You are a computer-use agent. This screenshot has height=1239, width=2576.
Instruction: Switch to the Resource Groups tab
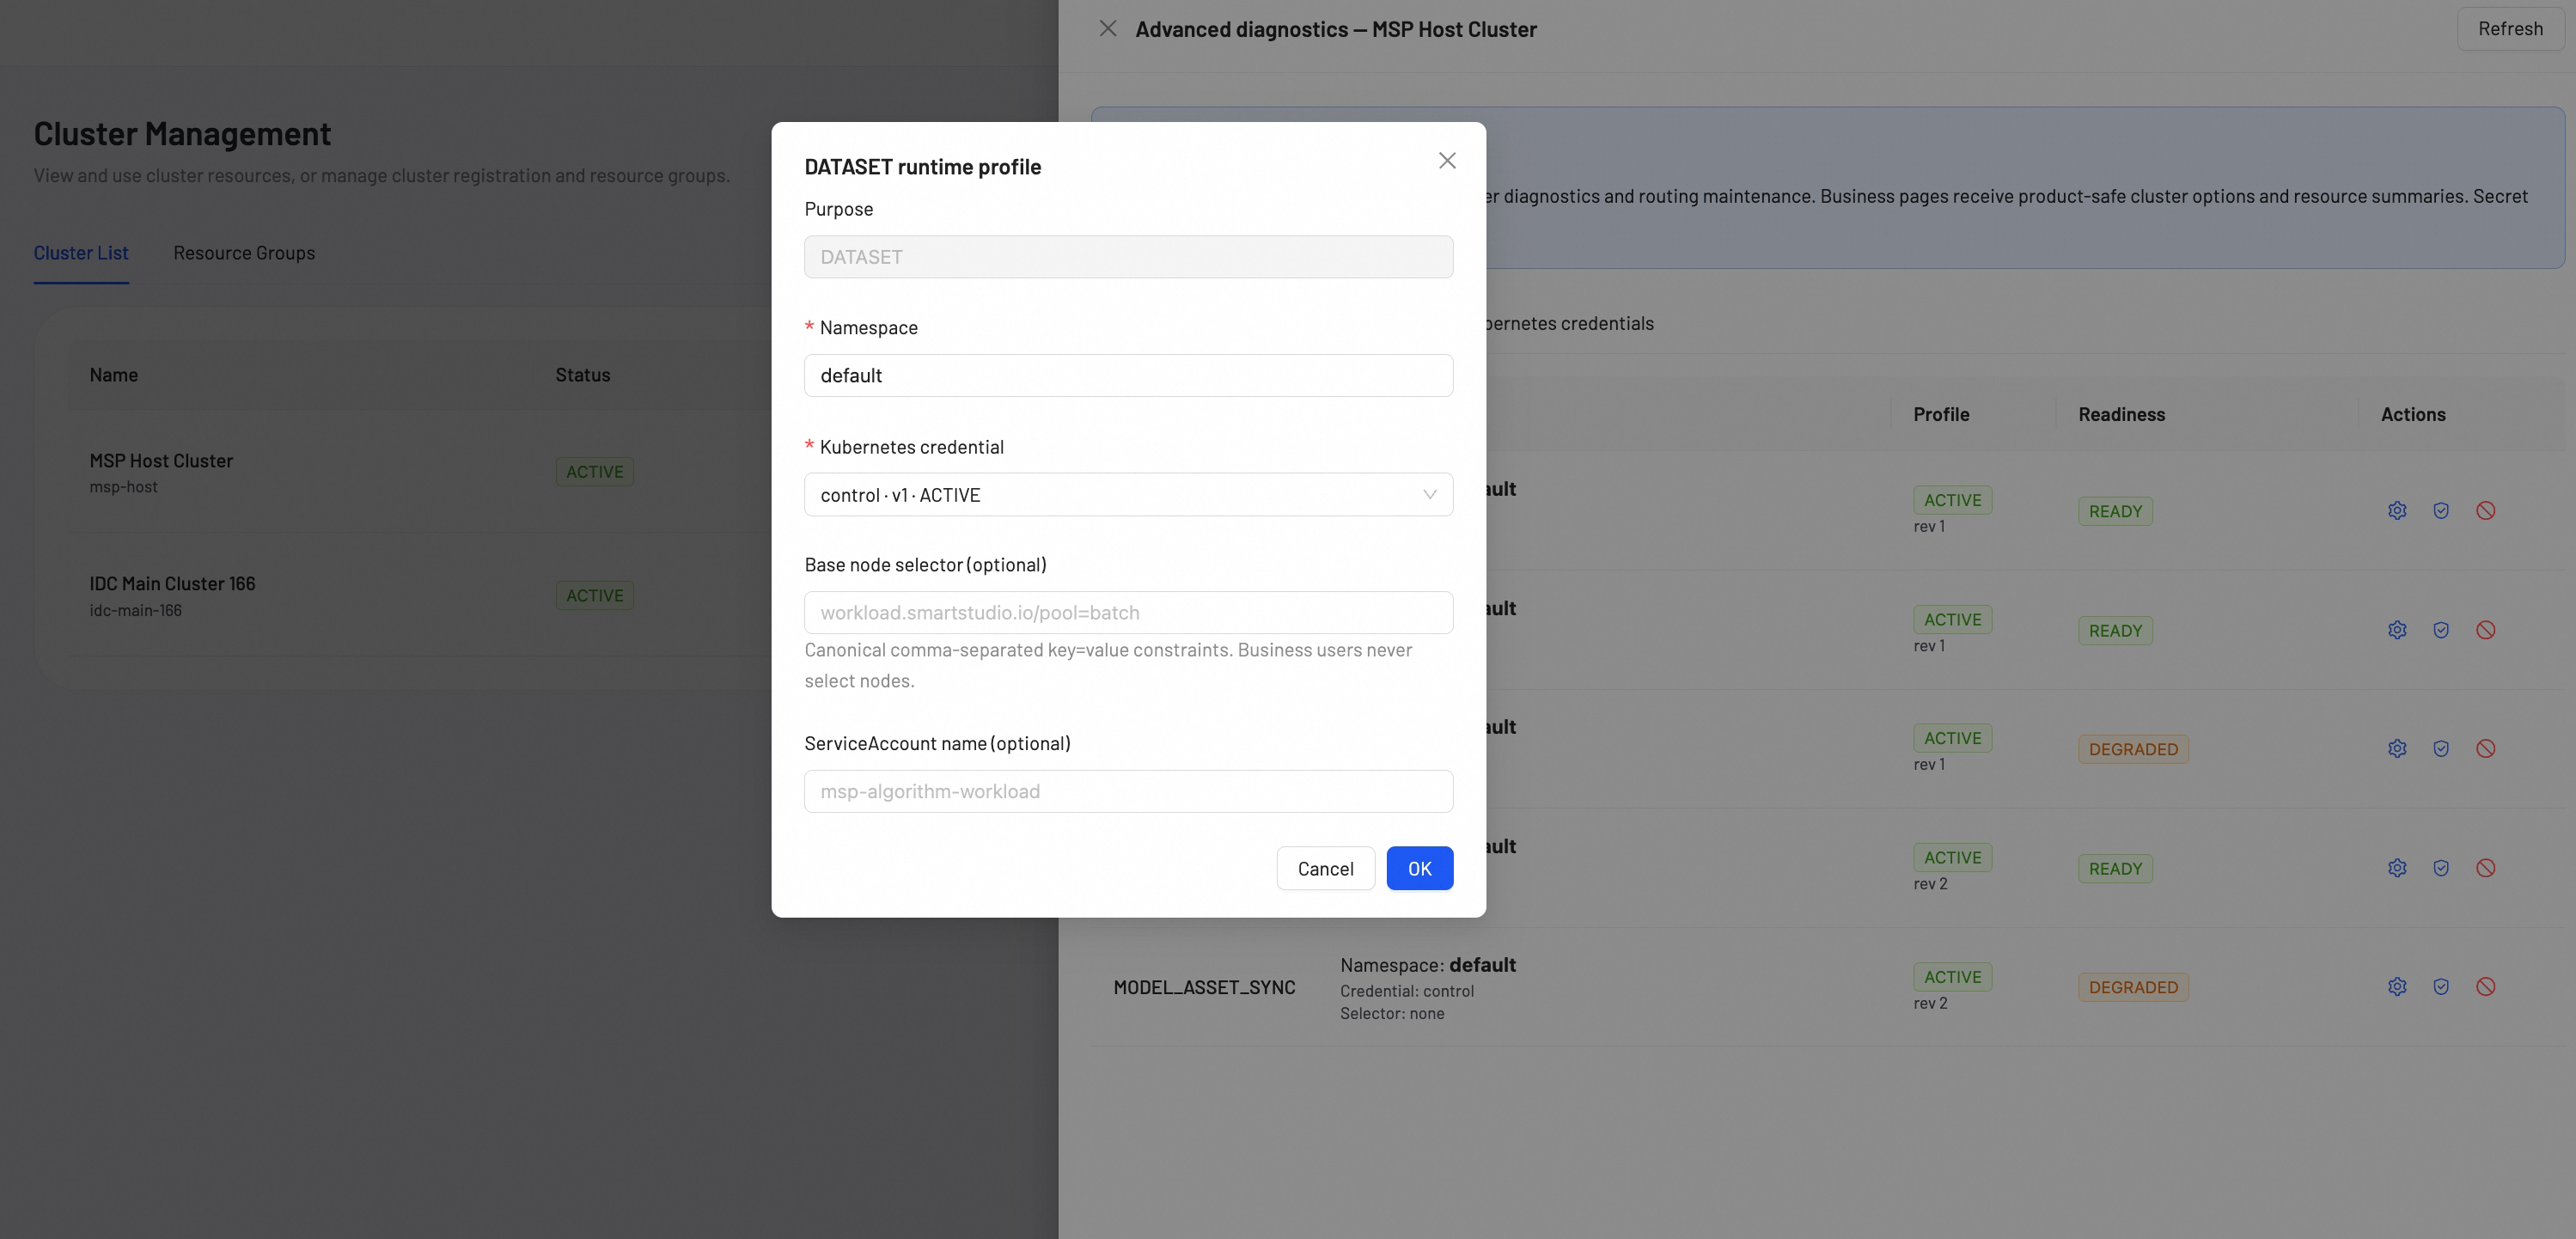tap(244, 253)
